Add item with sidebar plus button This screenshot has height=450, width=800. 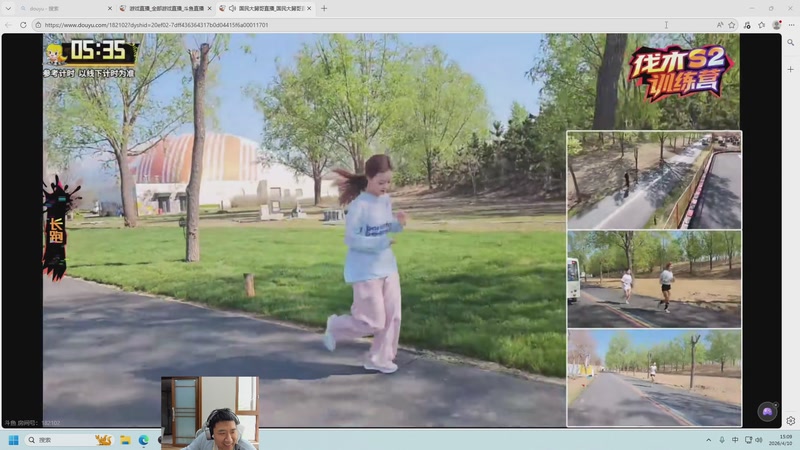[x=790, y=69]
